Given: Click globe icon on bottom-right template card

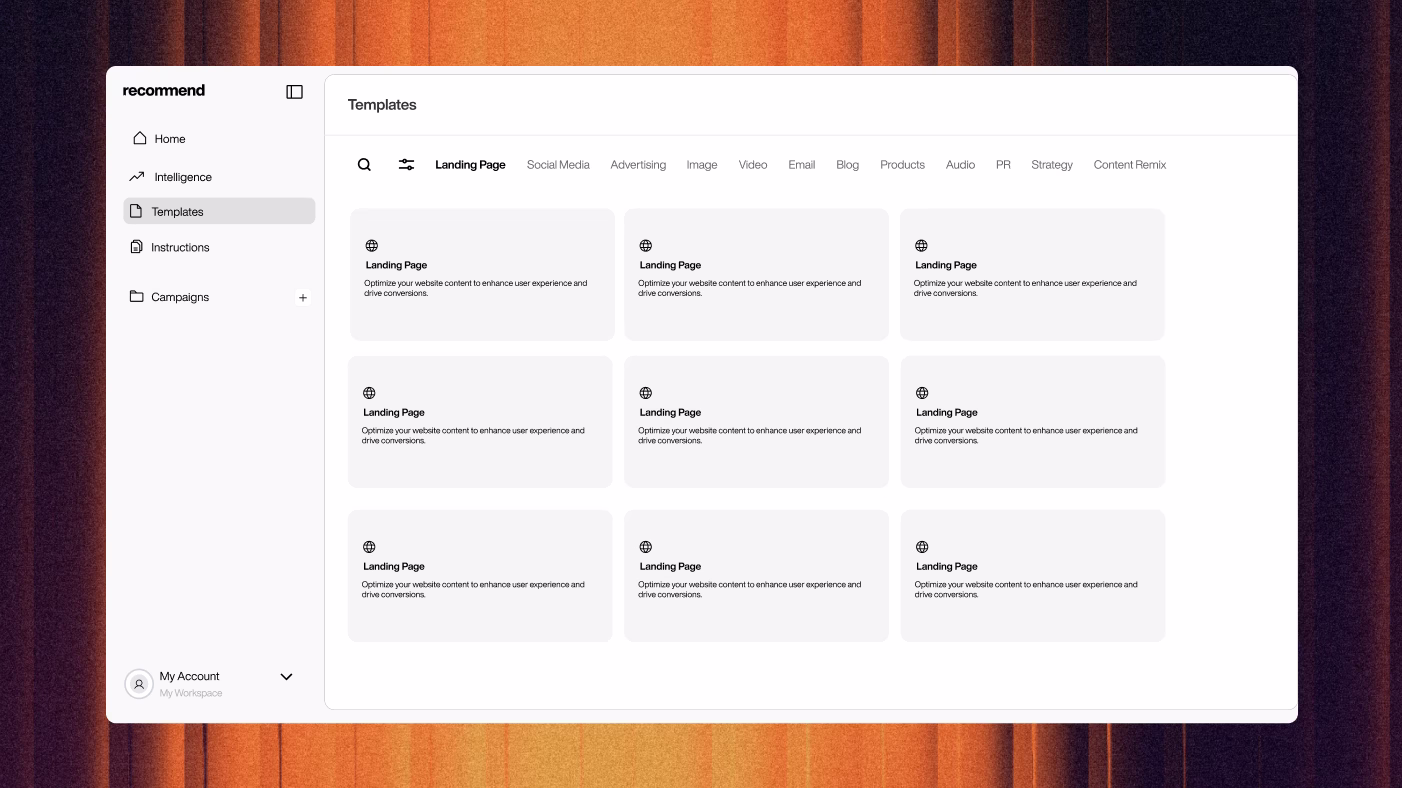Looking at the screenshot, I should pos(922,547).
